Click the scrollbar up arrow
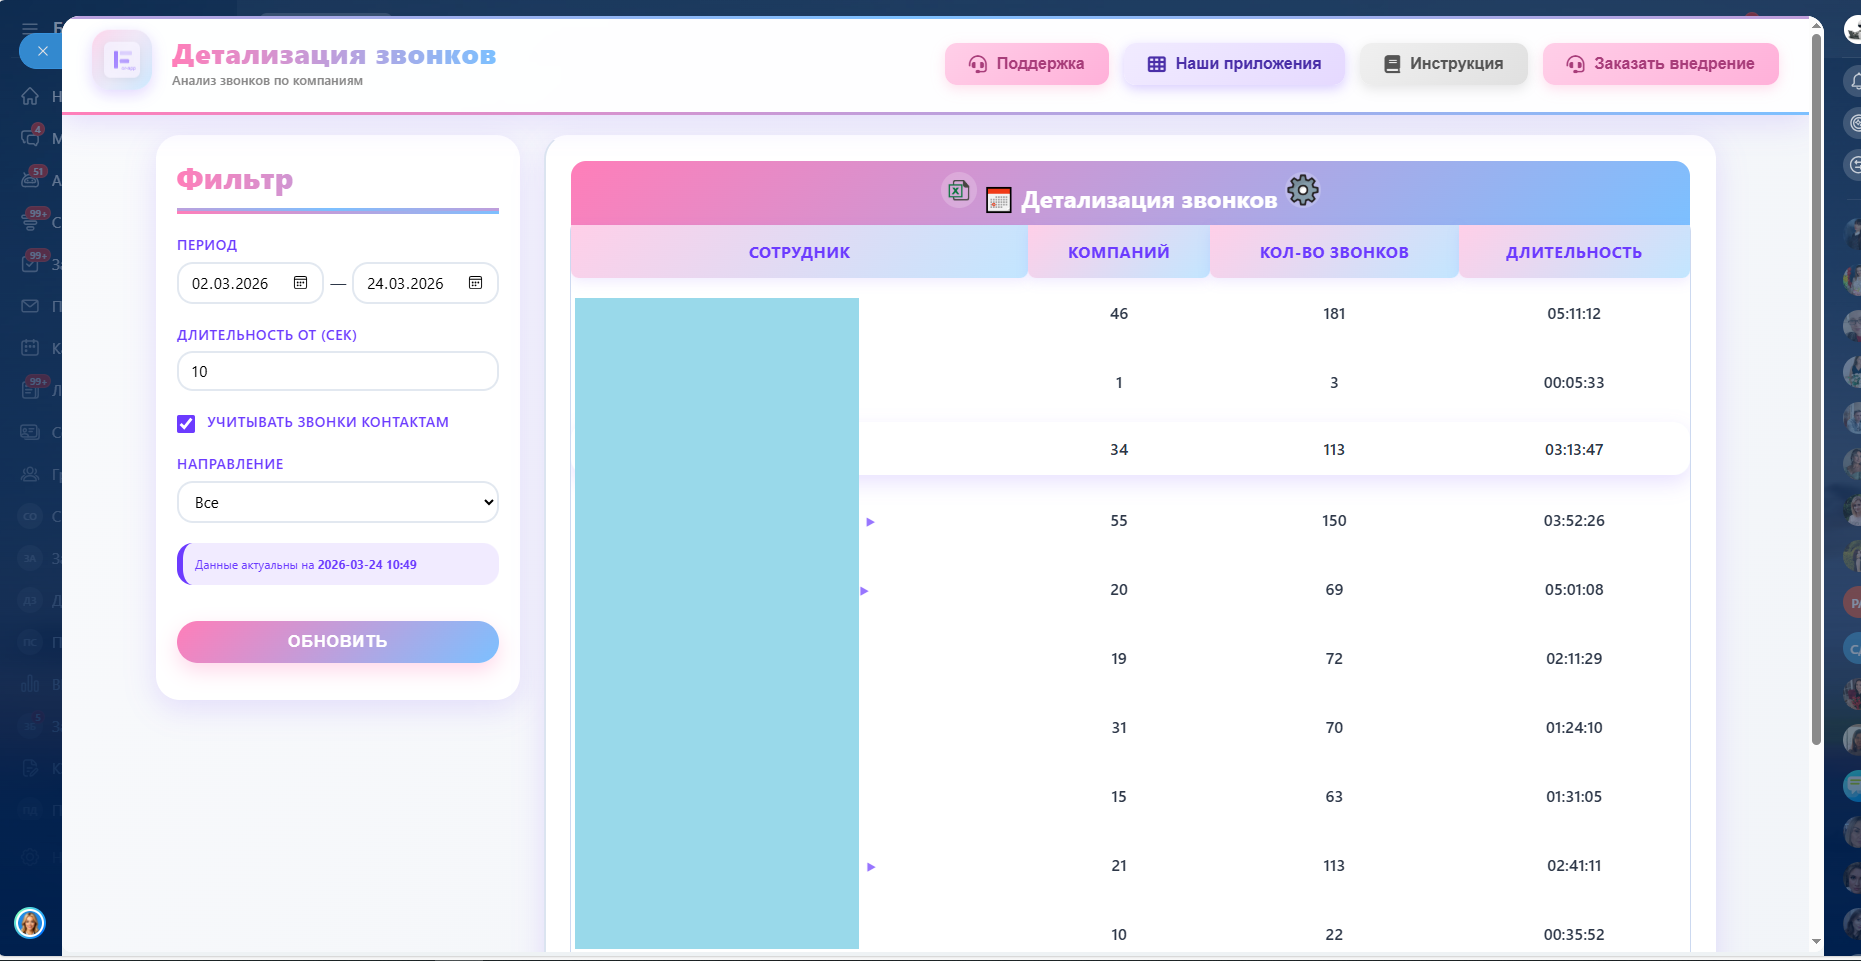Image resolution: width=1861 pixels, height=961 pixels. click(x=1816, y=27)
